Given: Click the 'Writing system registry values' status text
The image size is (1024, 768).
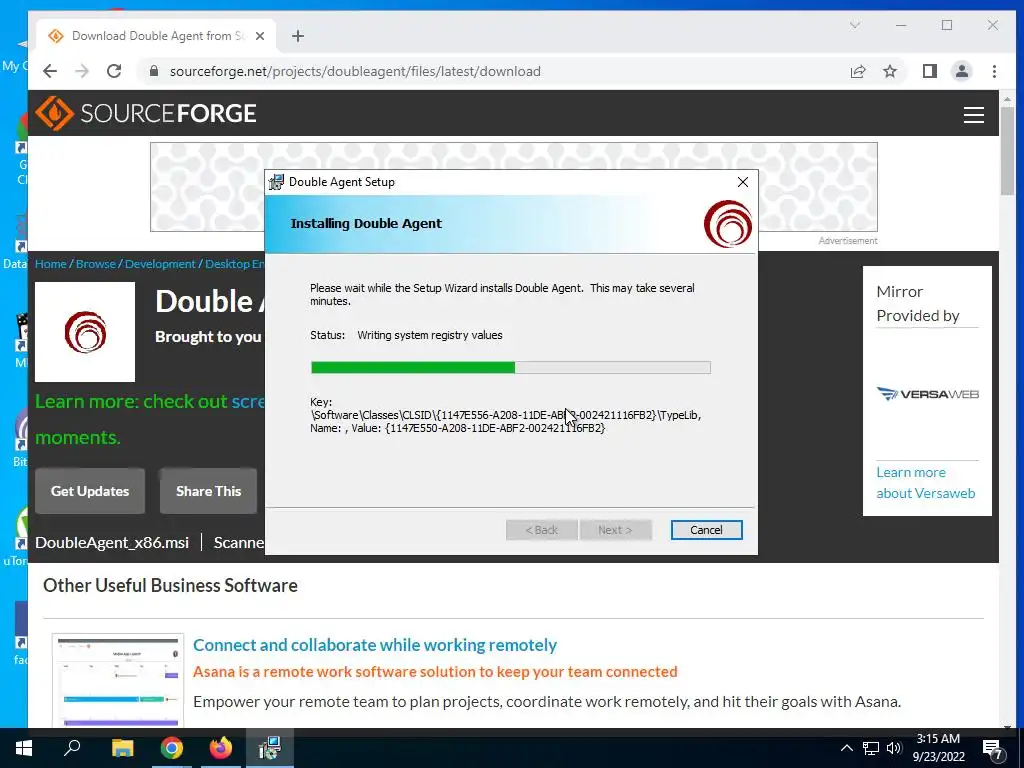Looking at the screenshot, I should (x=430, y=335).
